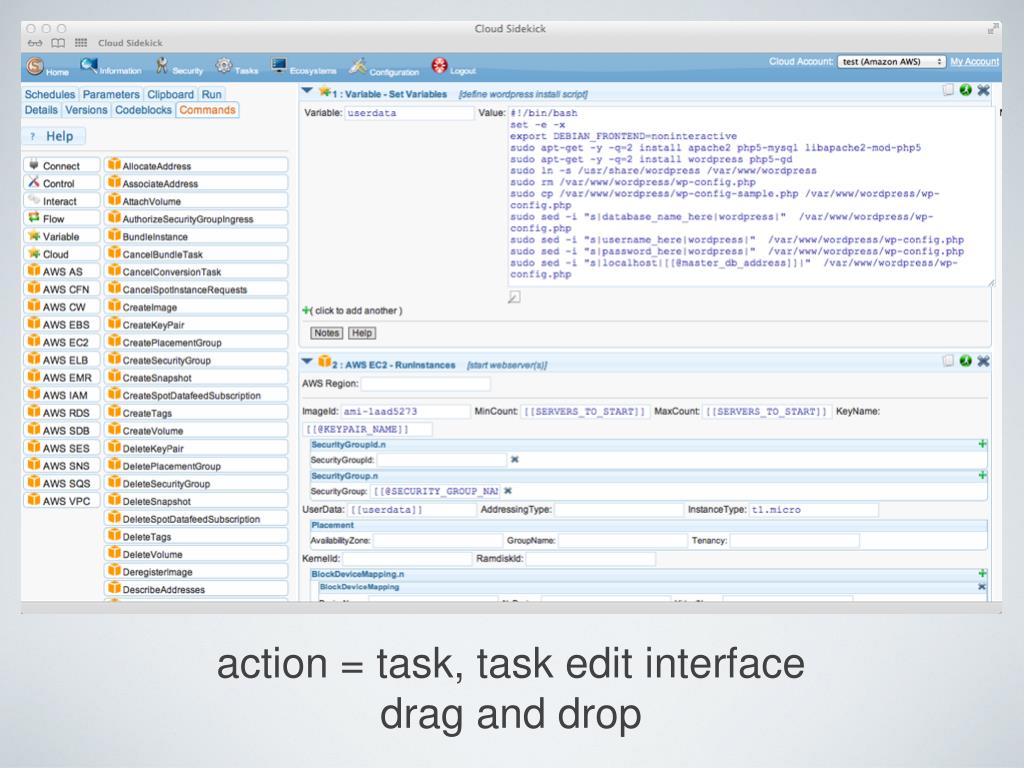Click the red Logout icon
Image resolution: width=1024 pixels, height=768 pixels.
(x=440, y=65)
